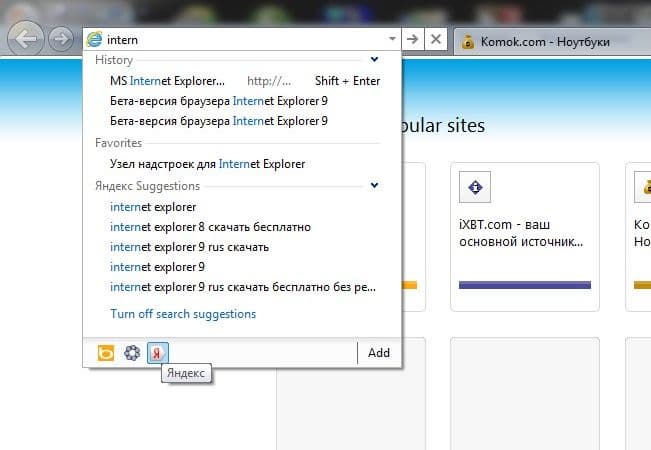Click 'iXBT.com - ваш основной источник...' title
The image size is (651, 450).
[521, 233]
